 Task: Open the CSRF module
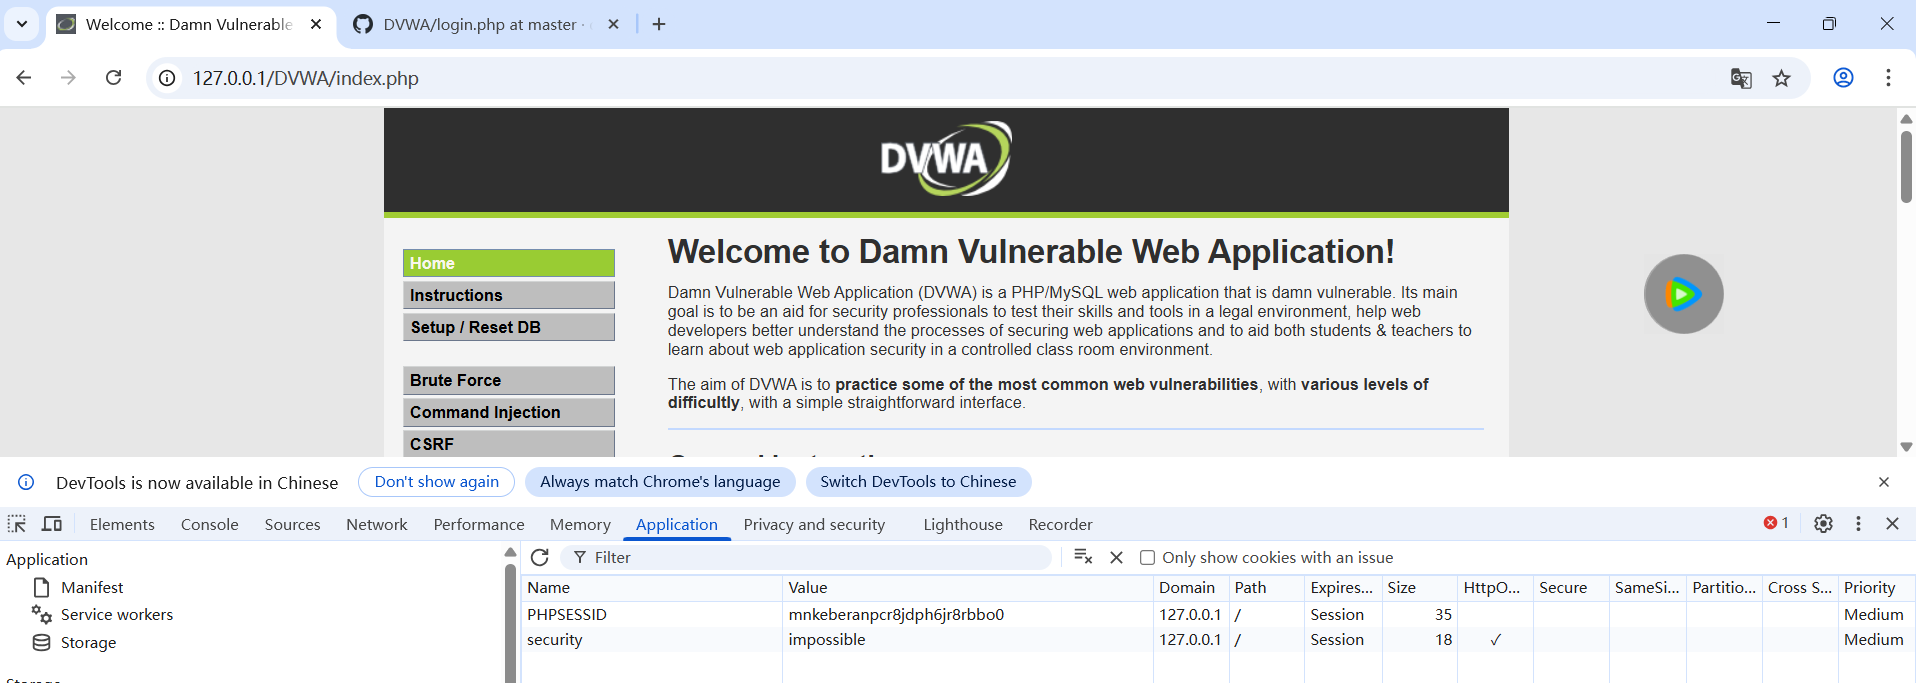pos(509,443)
